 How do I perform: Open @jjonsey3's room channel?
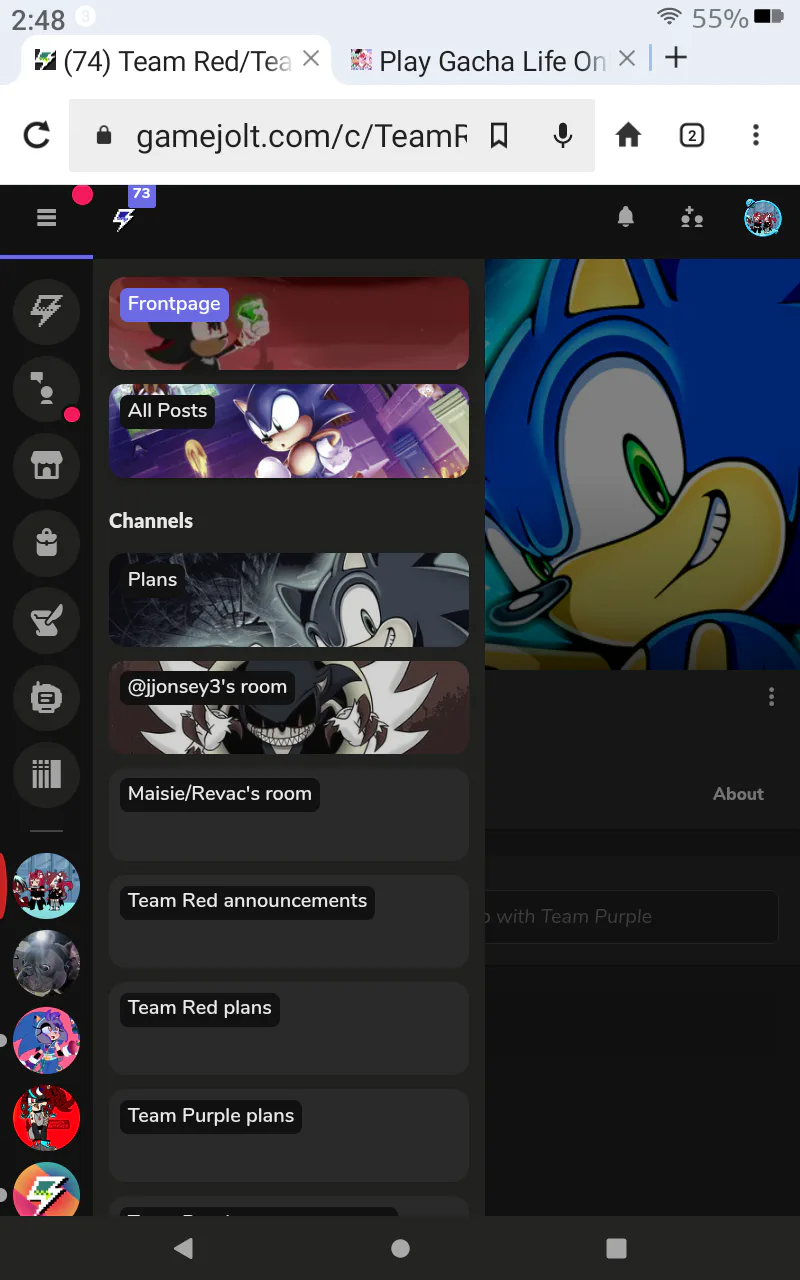[x=289, y=707]
